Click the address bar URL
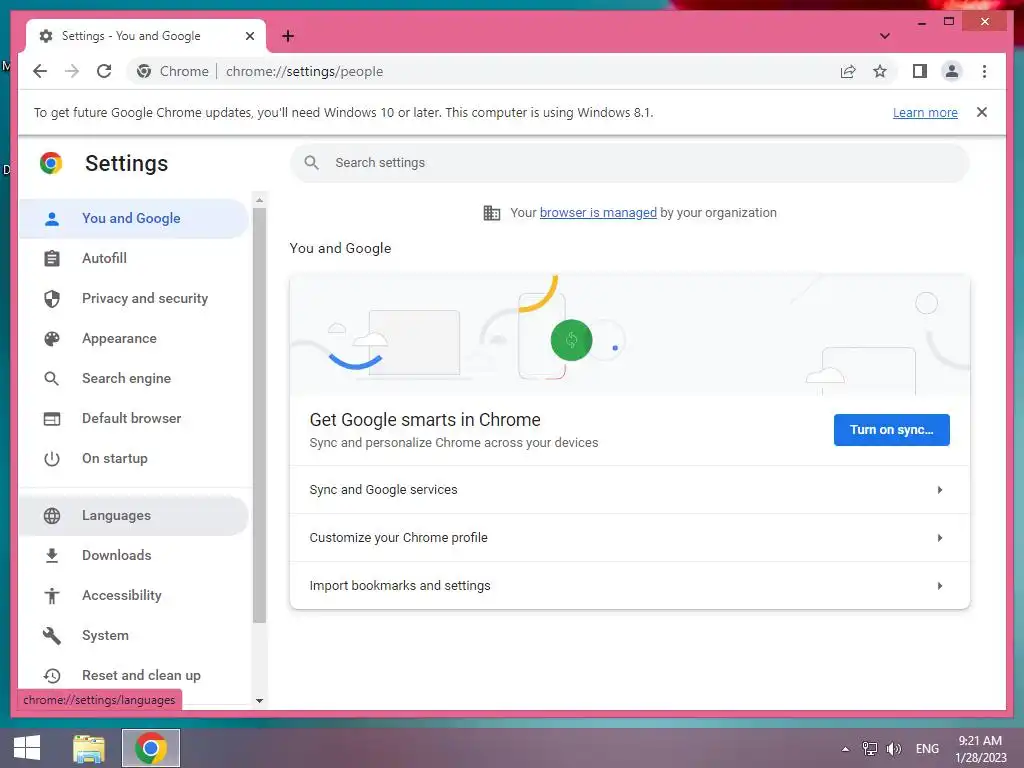 pyautogui.click(x=304, y=71)
